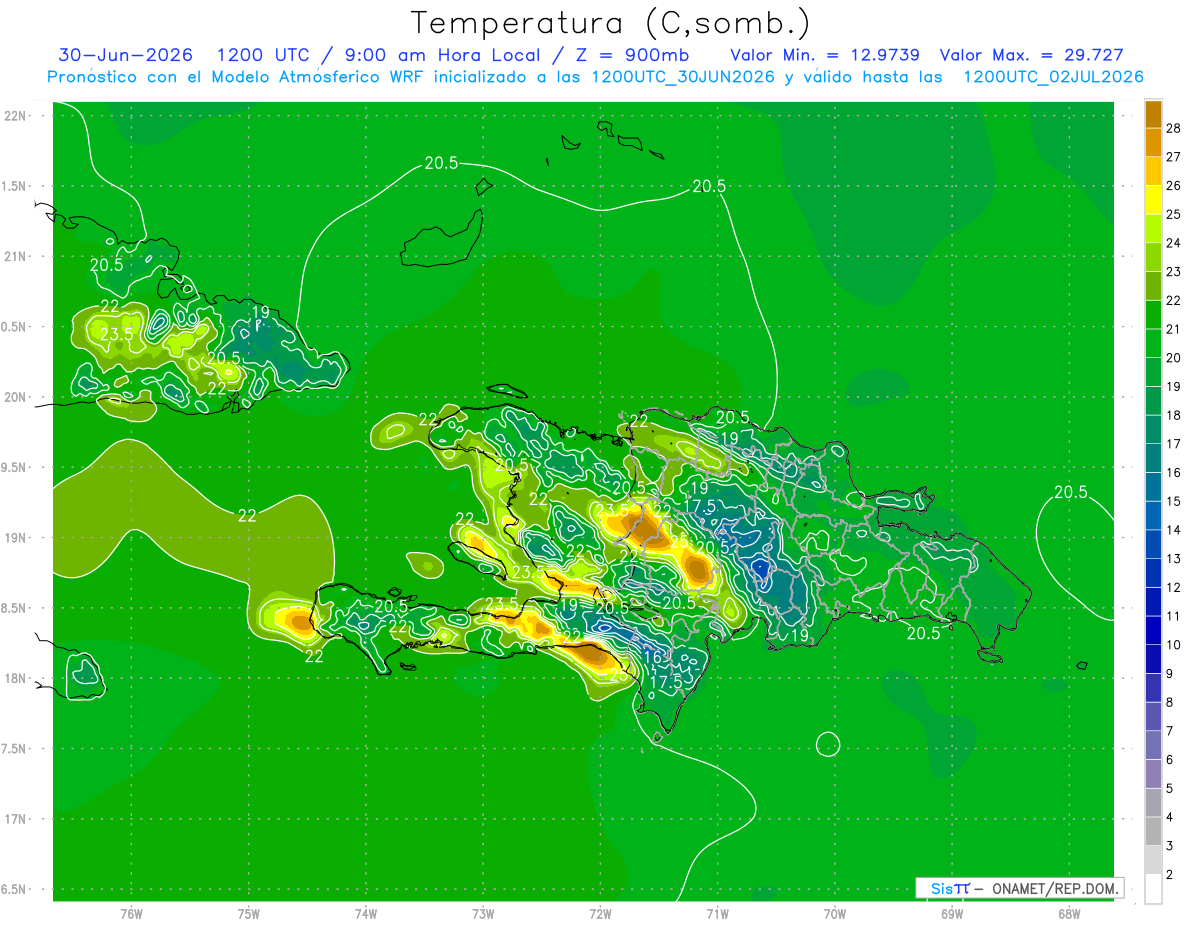Click the legend label "2"
Screen dimensions: 1200x927
click(1170, 875)
